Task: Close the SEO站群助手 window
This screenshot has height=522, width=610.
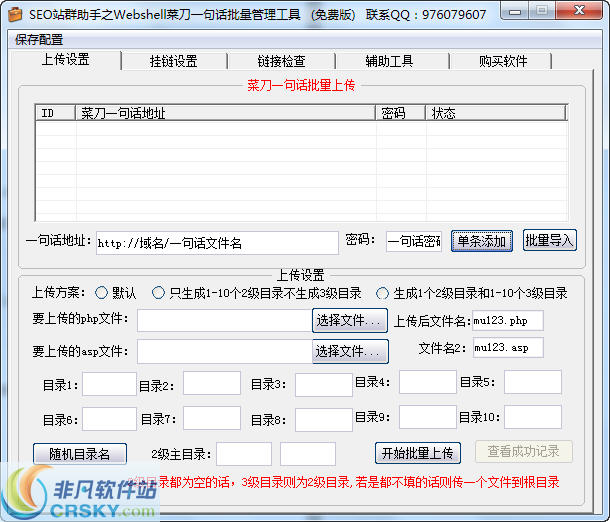Action: pos(579,11)
